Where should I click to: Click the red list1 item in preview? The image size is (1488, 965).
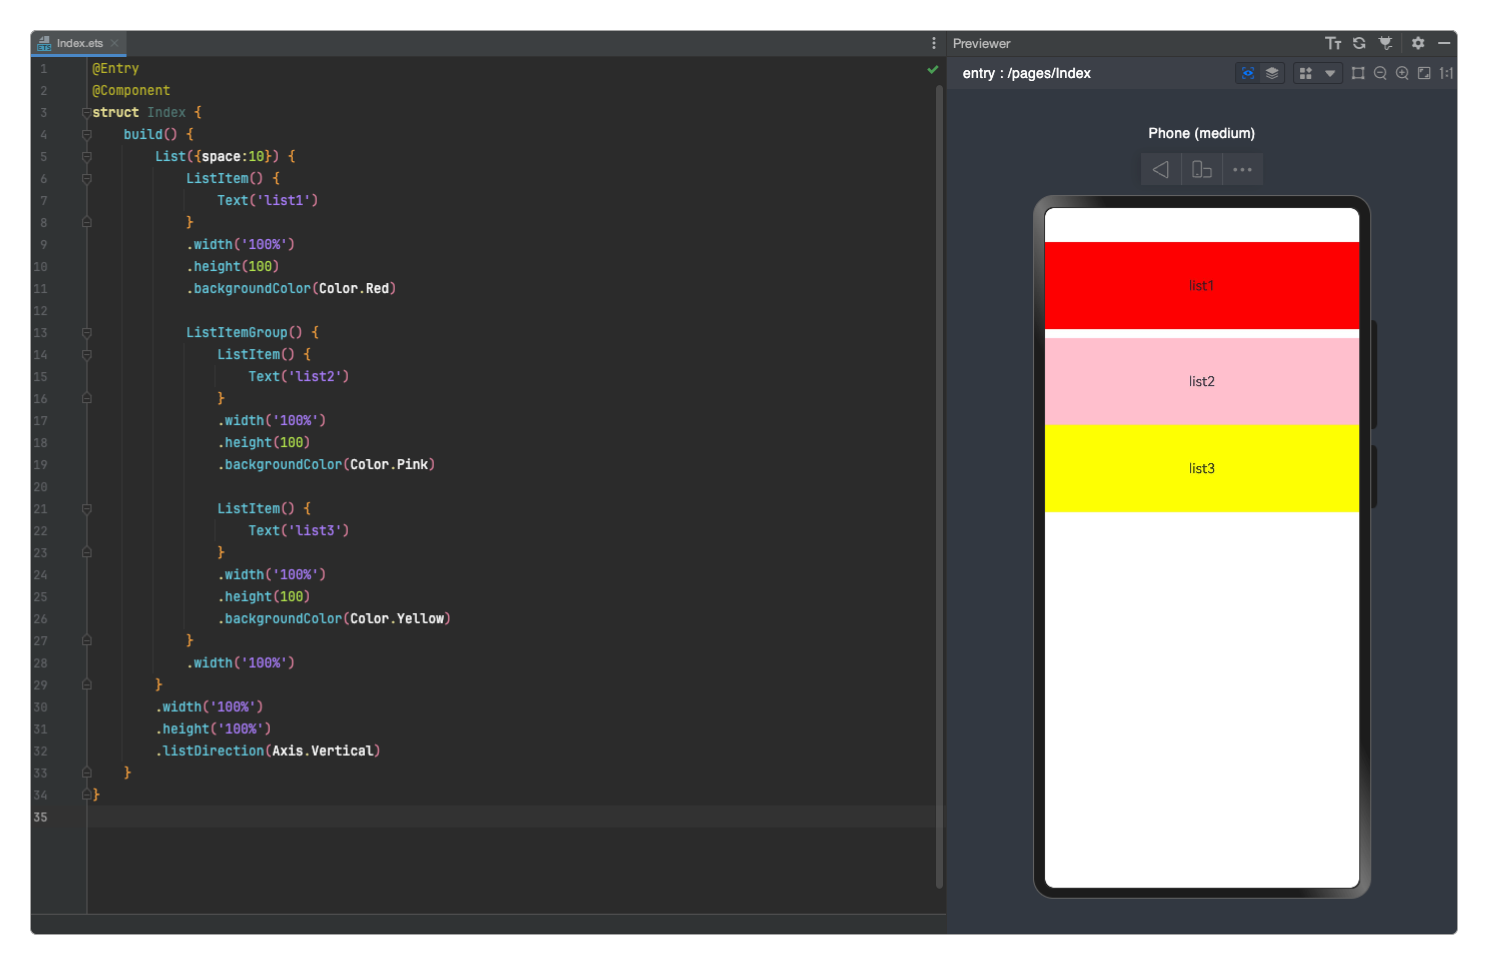point(1201,285)
